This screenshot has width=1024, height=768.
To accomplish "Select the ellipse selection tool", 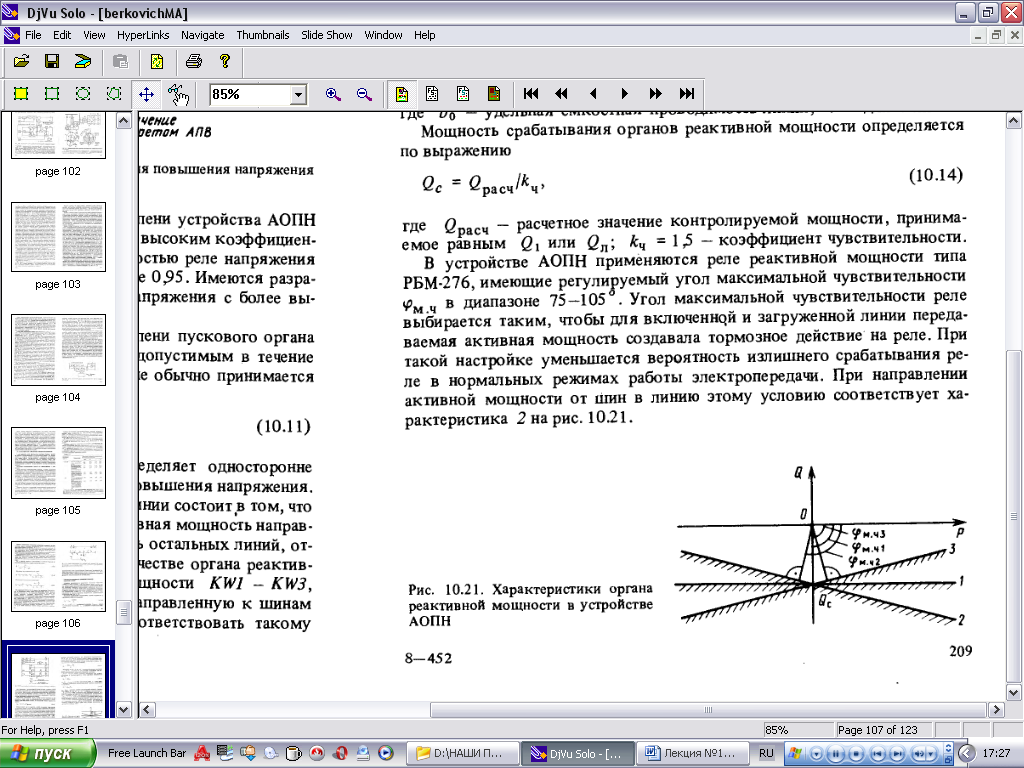I will tap(83, 94).
